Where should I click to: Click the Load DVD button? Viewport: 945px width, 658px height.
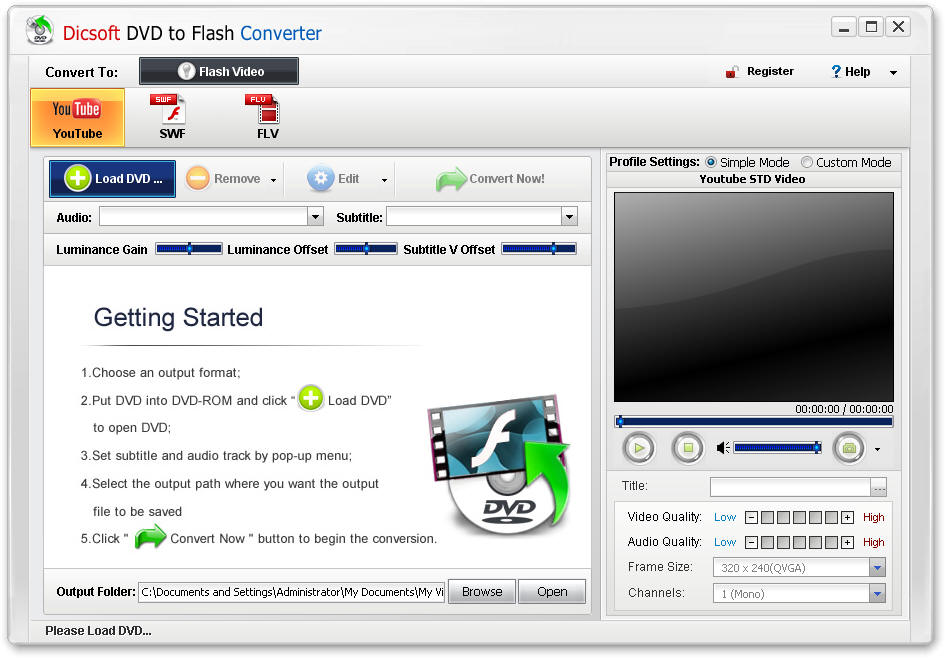click(112, 179)
